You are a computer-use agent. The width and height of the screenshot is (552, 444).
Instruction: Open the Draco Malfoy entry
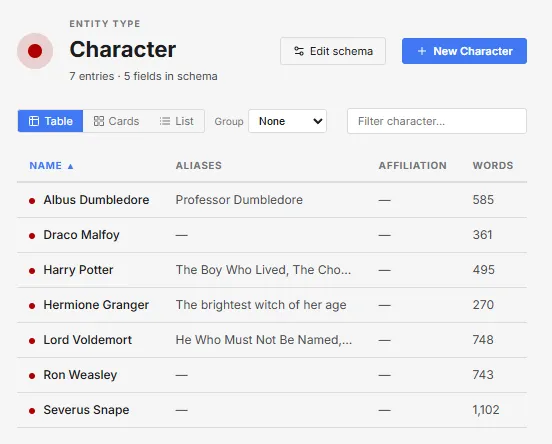coord(81,235)
